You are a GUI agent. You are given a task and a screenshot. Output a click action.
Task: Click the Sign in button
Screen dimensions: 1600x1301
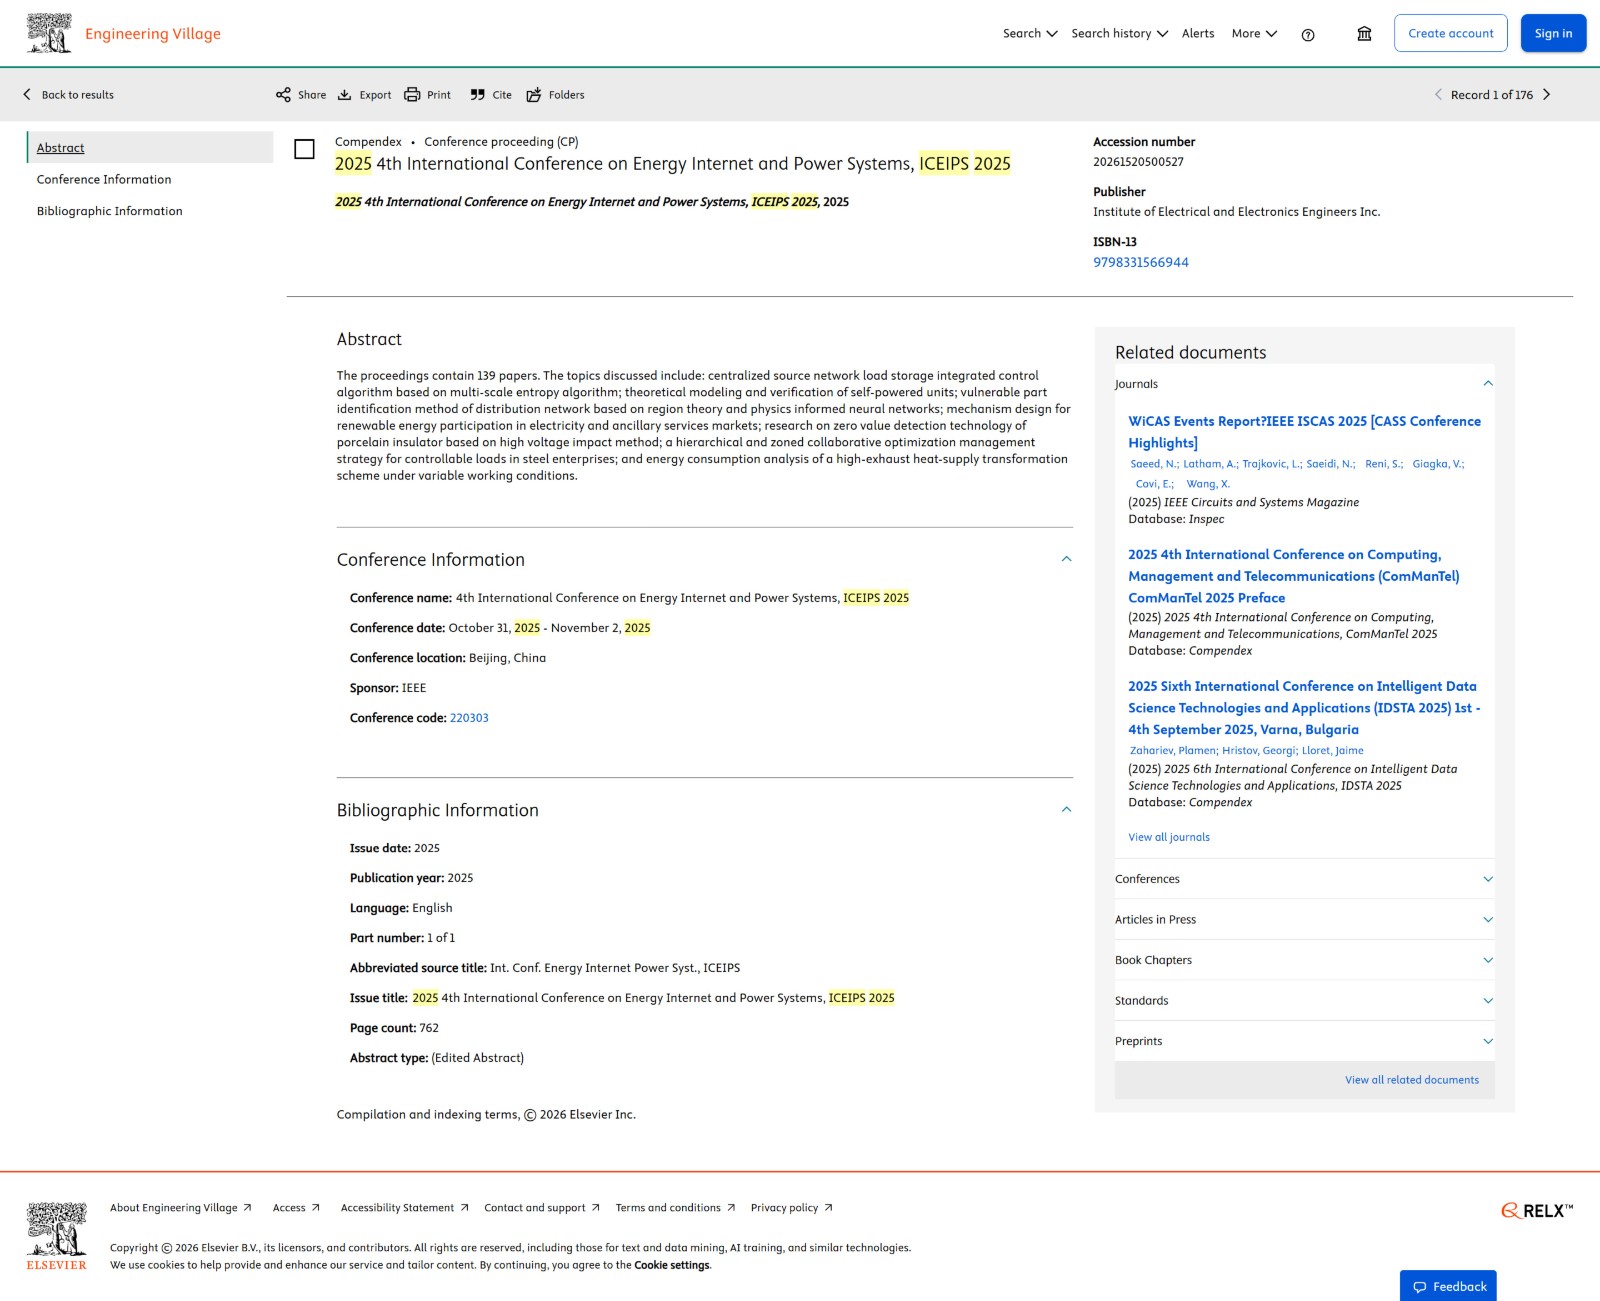point(1553,33)
